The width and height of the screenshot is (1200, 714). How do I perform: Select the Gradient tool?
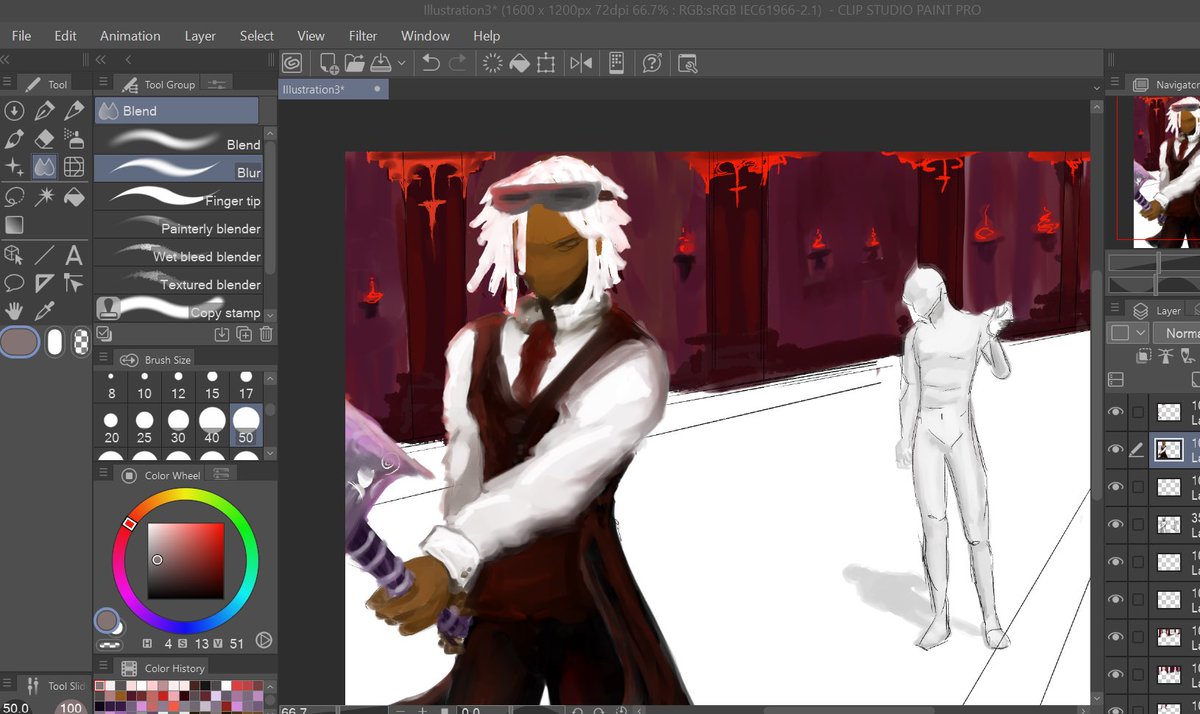pyautogui.click(x=14, y=225)
